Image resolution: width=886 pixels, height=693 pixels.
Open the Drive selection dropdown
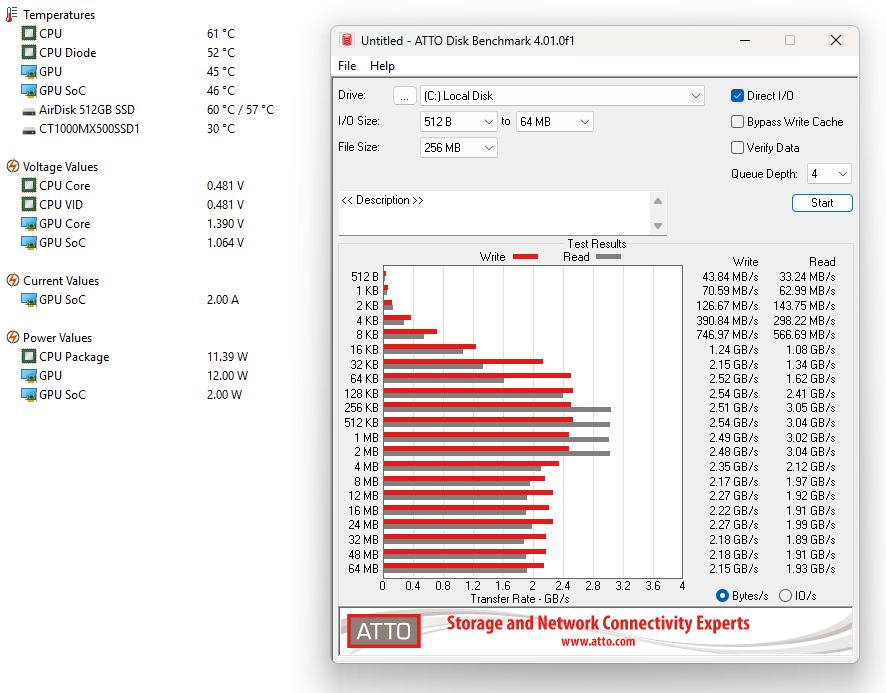tap(562, 96)
